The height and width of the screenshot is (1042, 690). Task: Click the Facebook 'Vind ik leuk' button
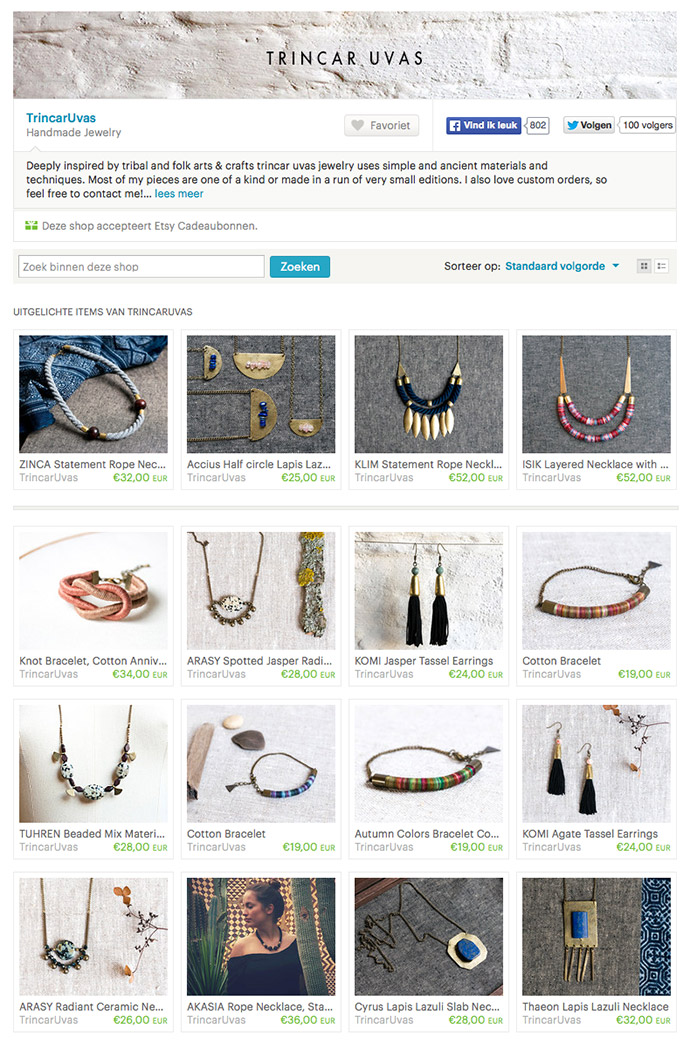click(x=483, y=125)
